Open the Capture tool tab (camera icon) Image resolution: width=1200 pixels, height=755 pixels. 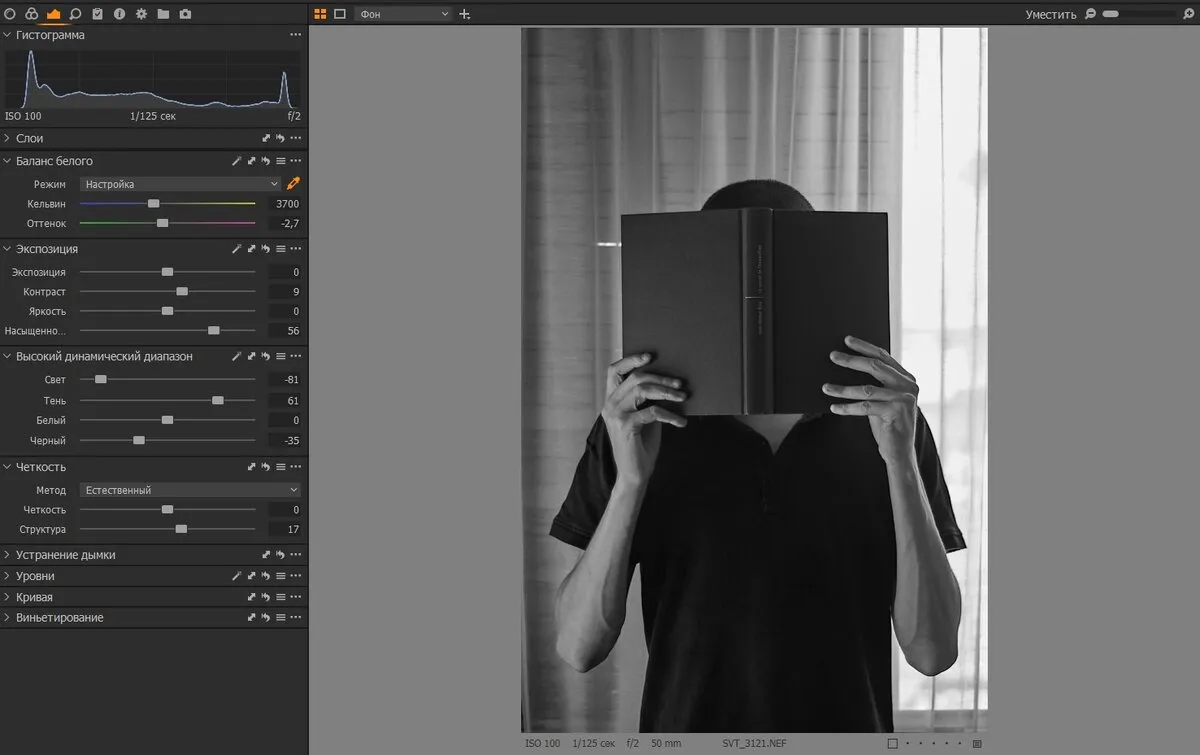point(185,14)
